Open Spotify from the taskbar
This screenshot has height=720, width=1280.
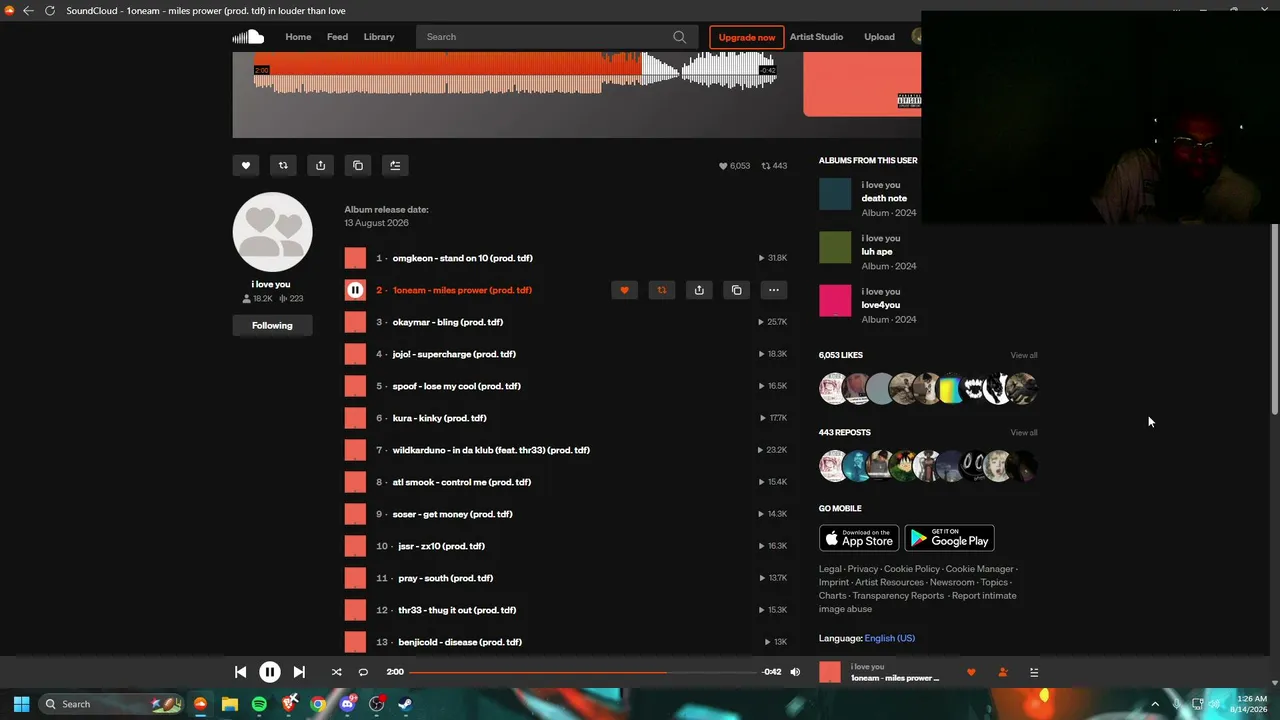259,704
